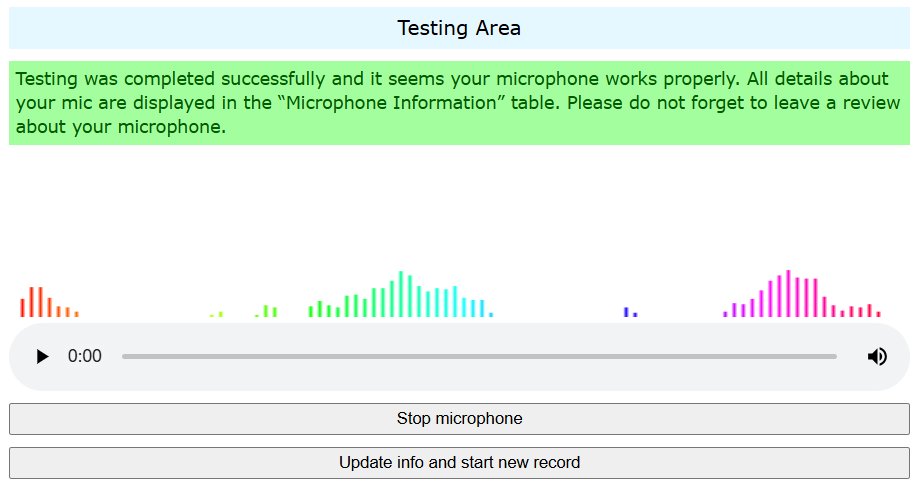Click the tallest green bar in the visualizer

point(401,294)
